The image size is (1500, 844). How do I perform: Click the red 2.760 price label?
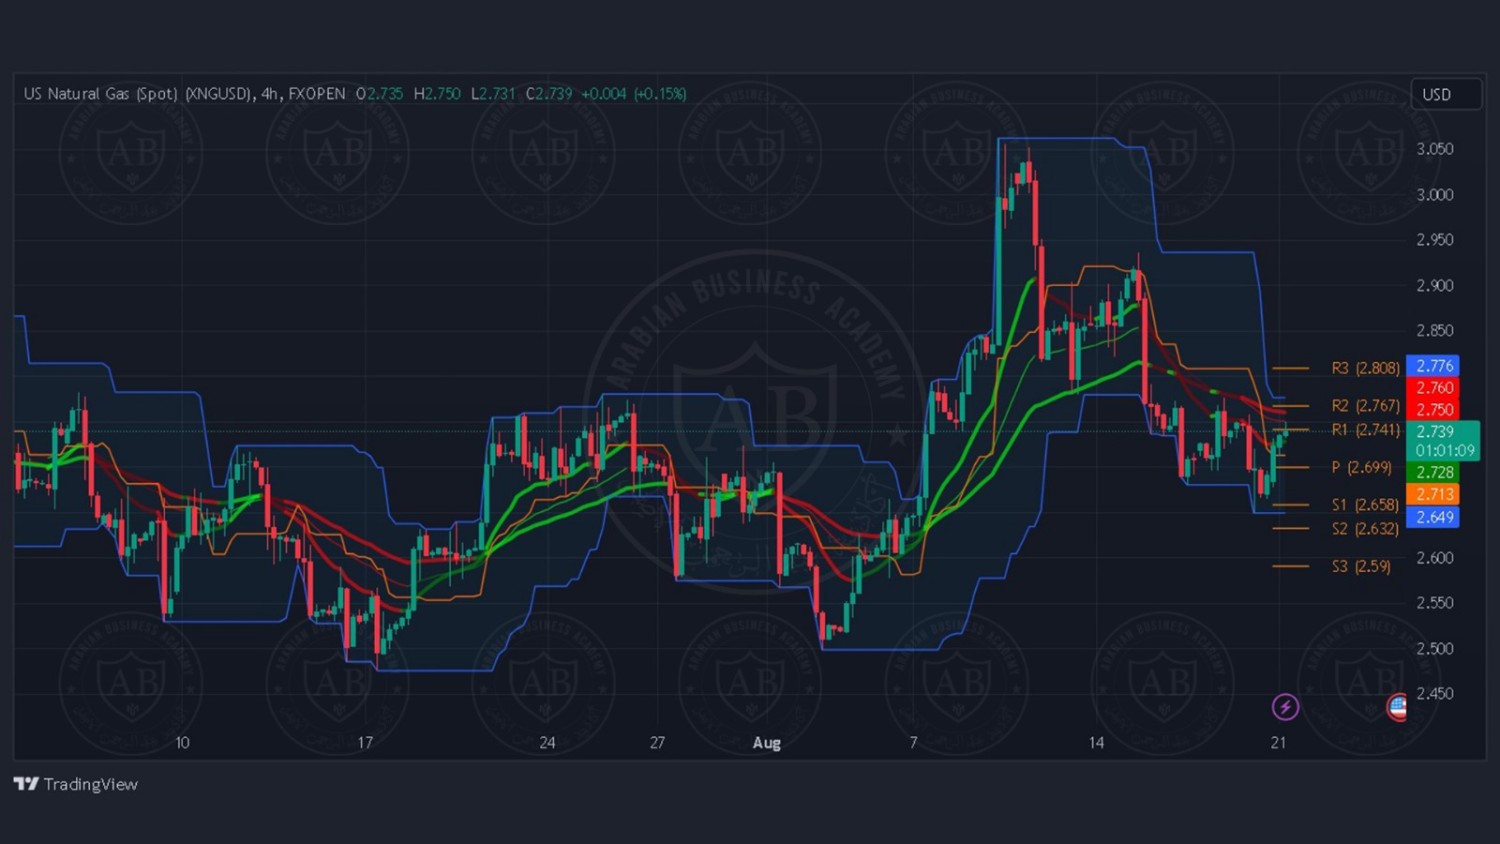1433,388
